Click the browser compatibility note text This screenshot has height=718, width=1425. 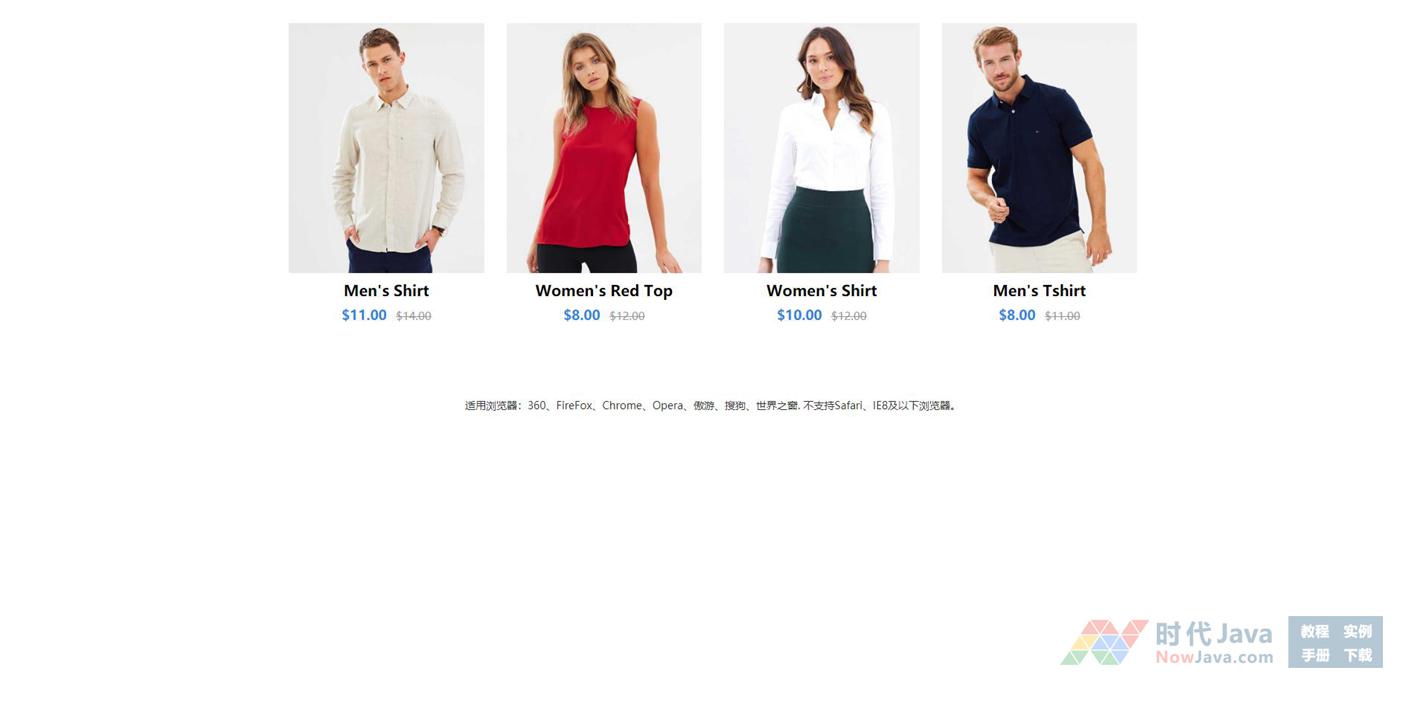tap(711, 406)
